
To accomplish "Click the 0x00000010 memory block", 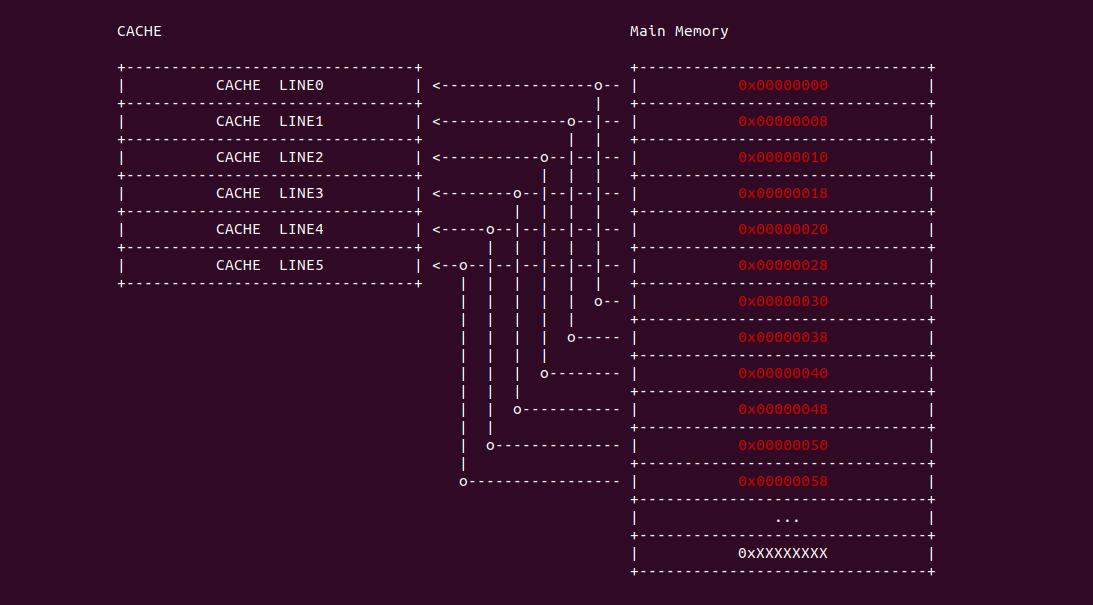I will (783, 158).
